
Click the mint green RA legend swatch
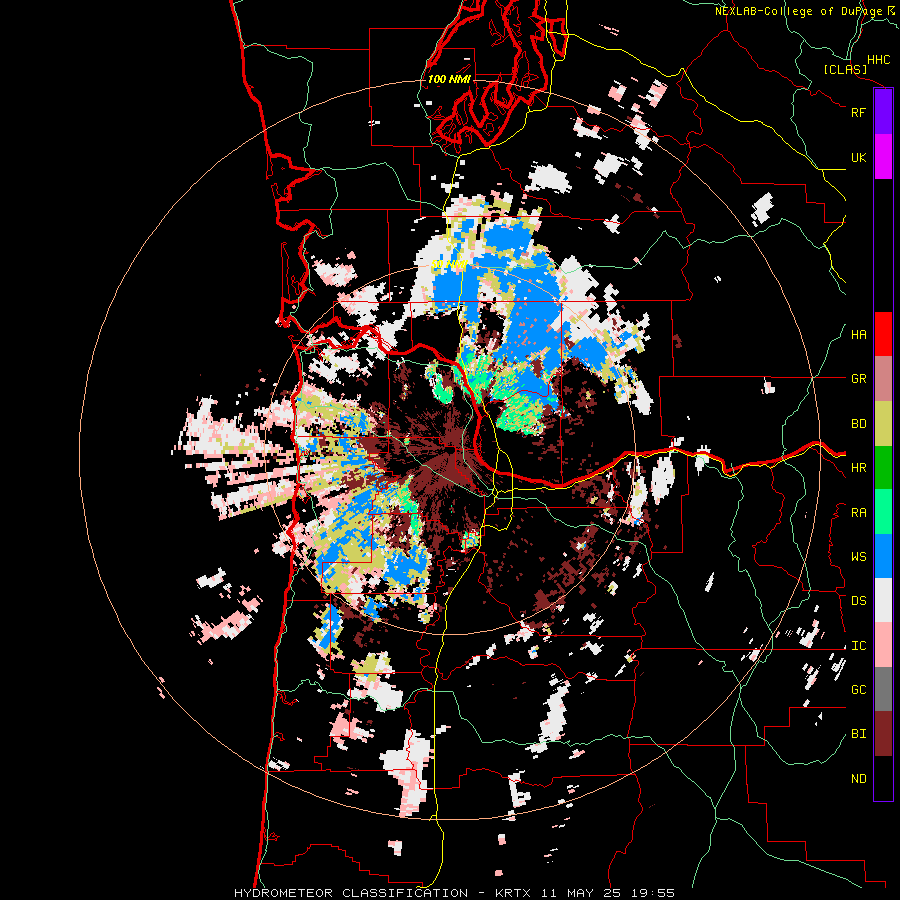point(883,512)
